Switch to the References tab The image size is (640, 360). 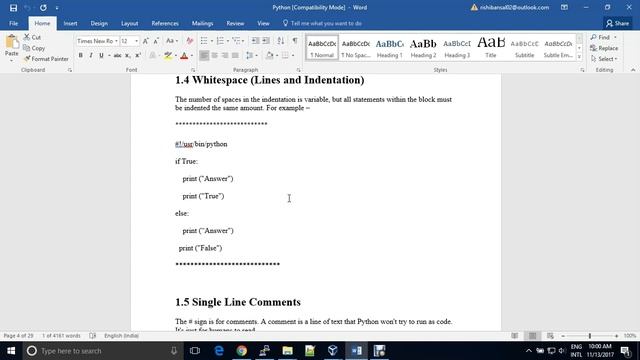165,23
